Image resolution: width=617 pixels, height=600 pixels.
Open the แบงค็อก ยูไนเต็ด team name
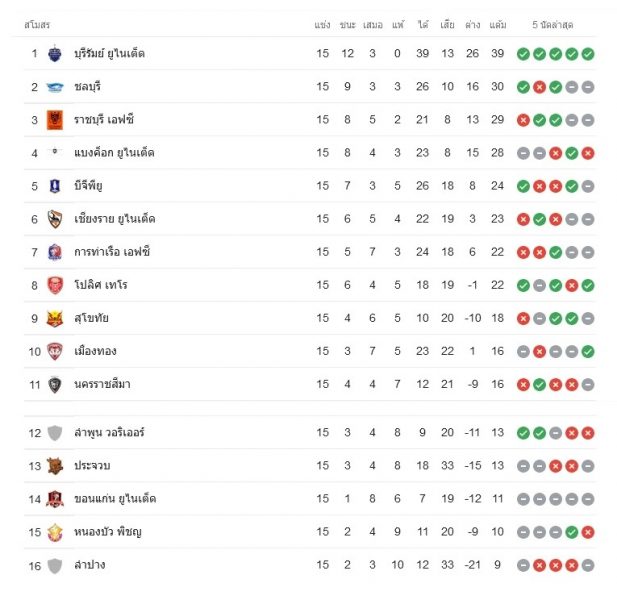114,153
